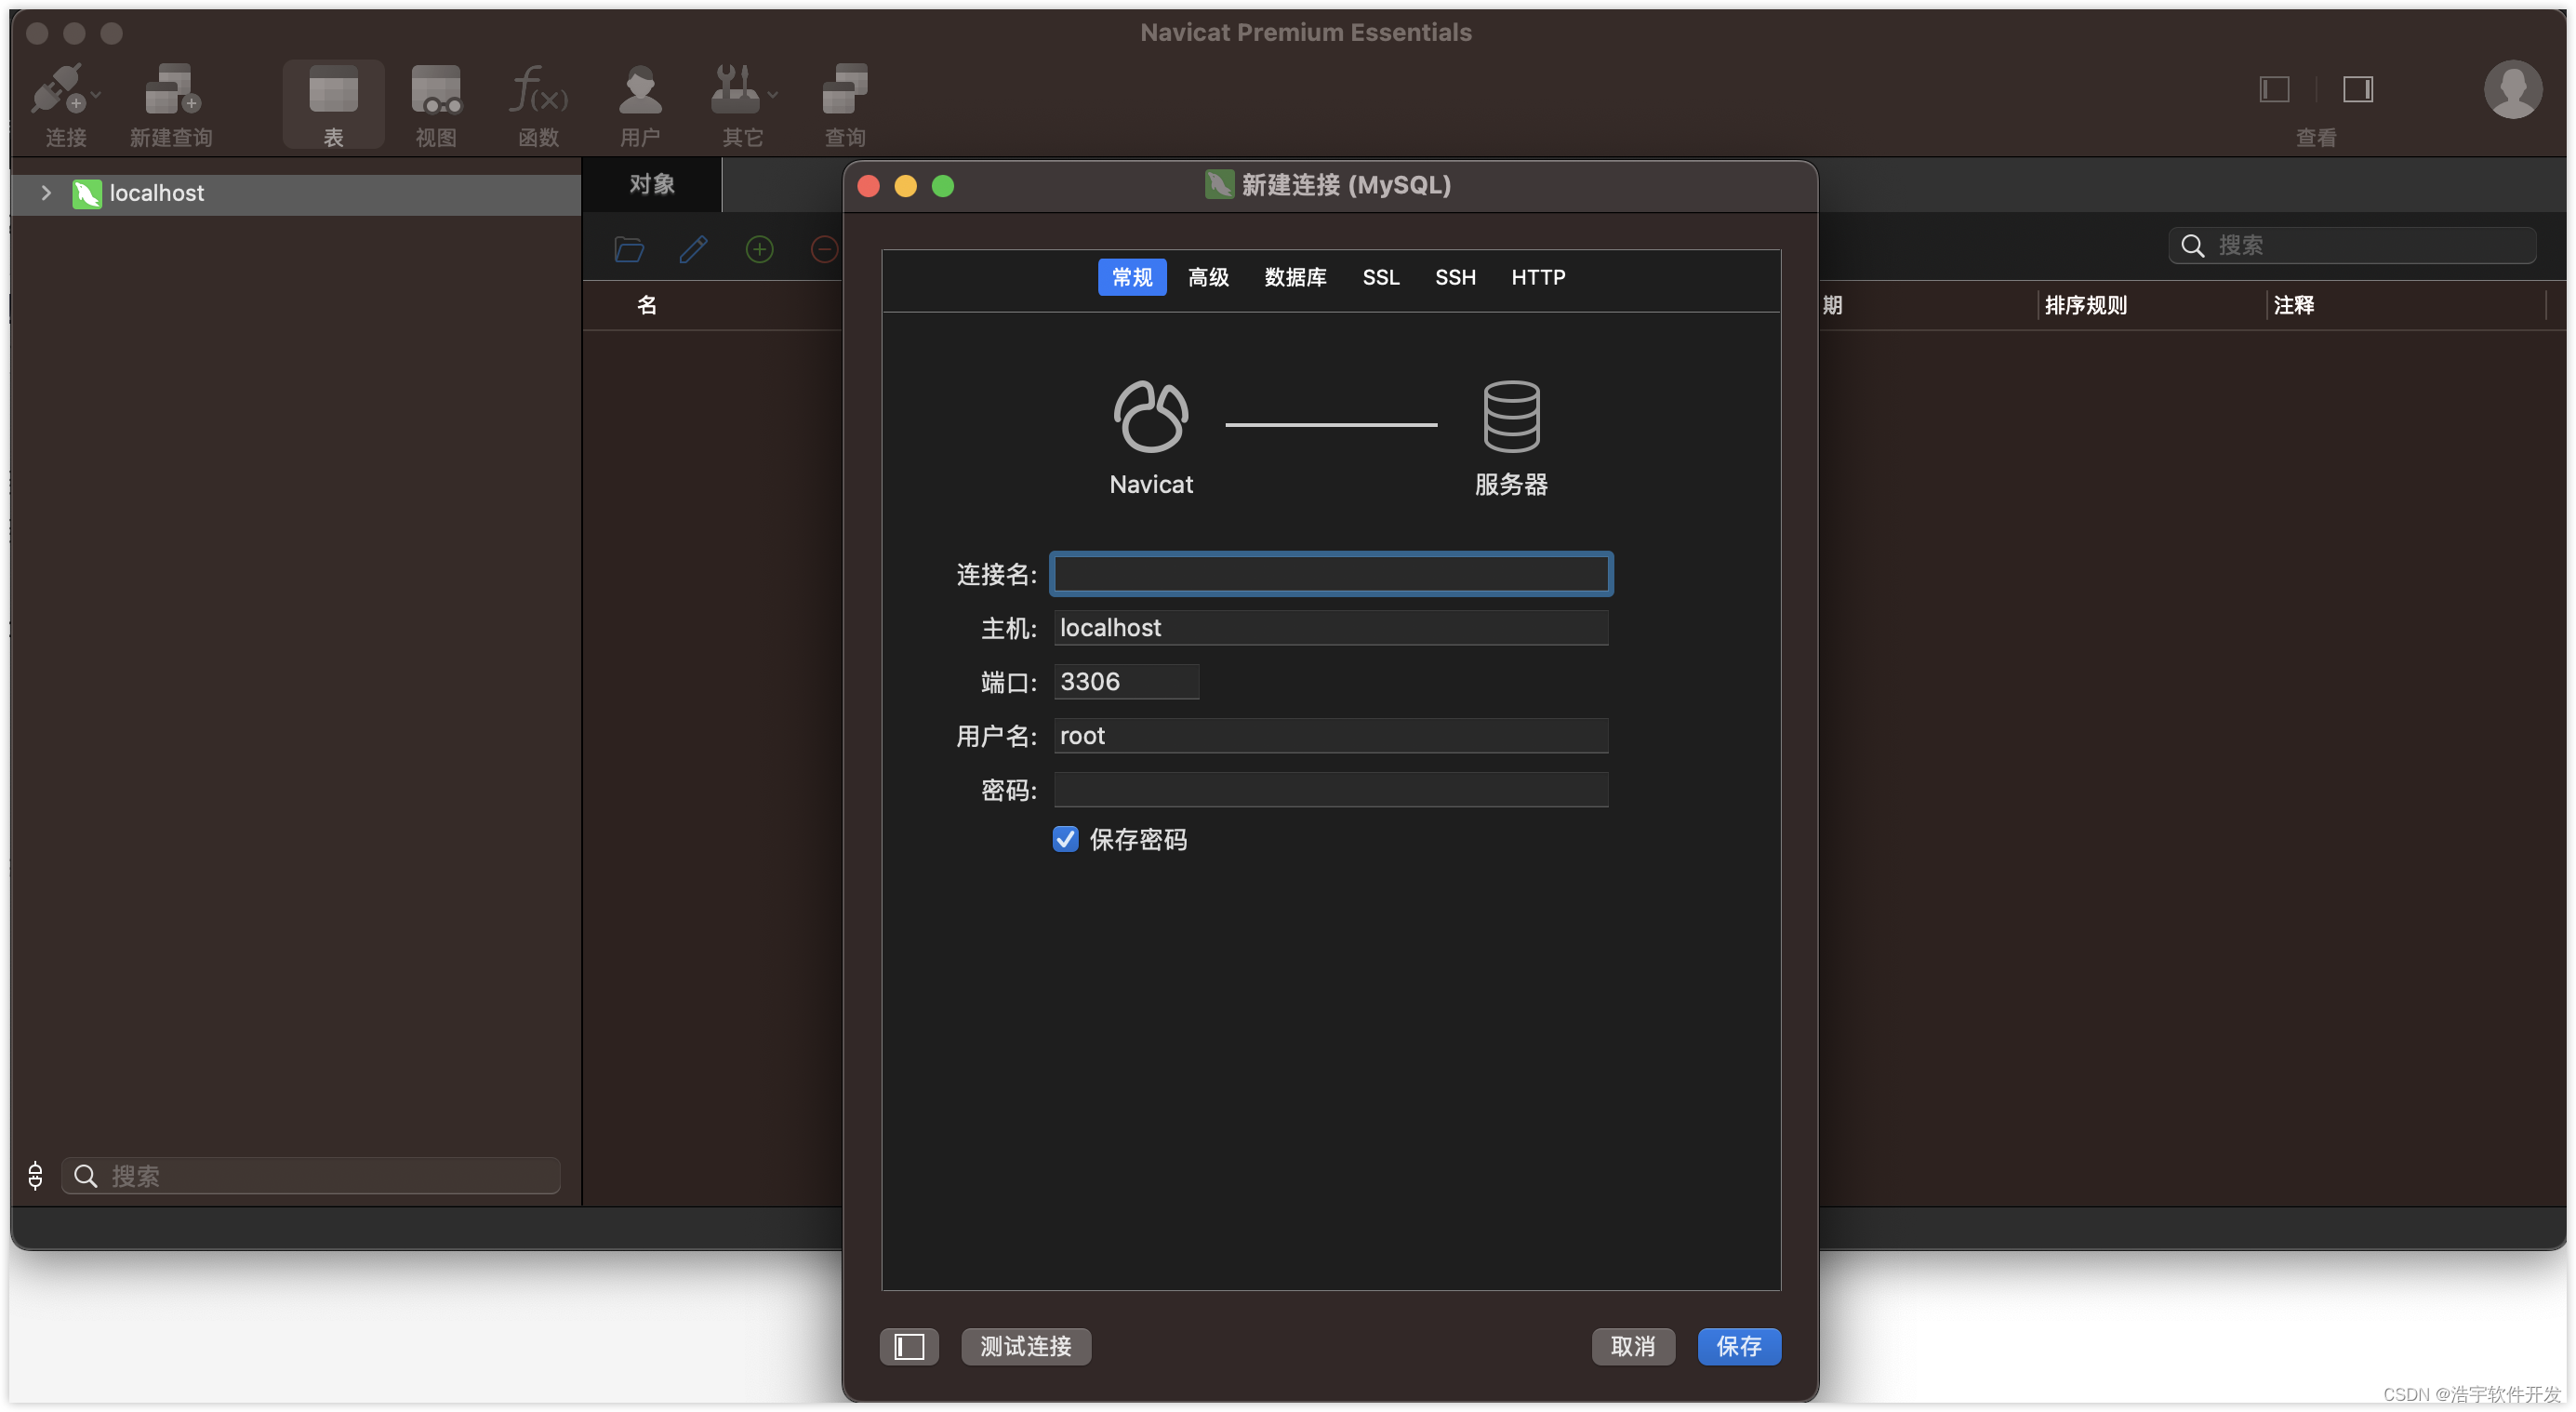Close the New Connection dialog with red button
The image size is (2576, 1412).
(868, 186)
